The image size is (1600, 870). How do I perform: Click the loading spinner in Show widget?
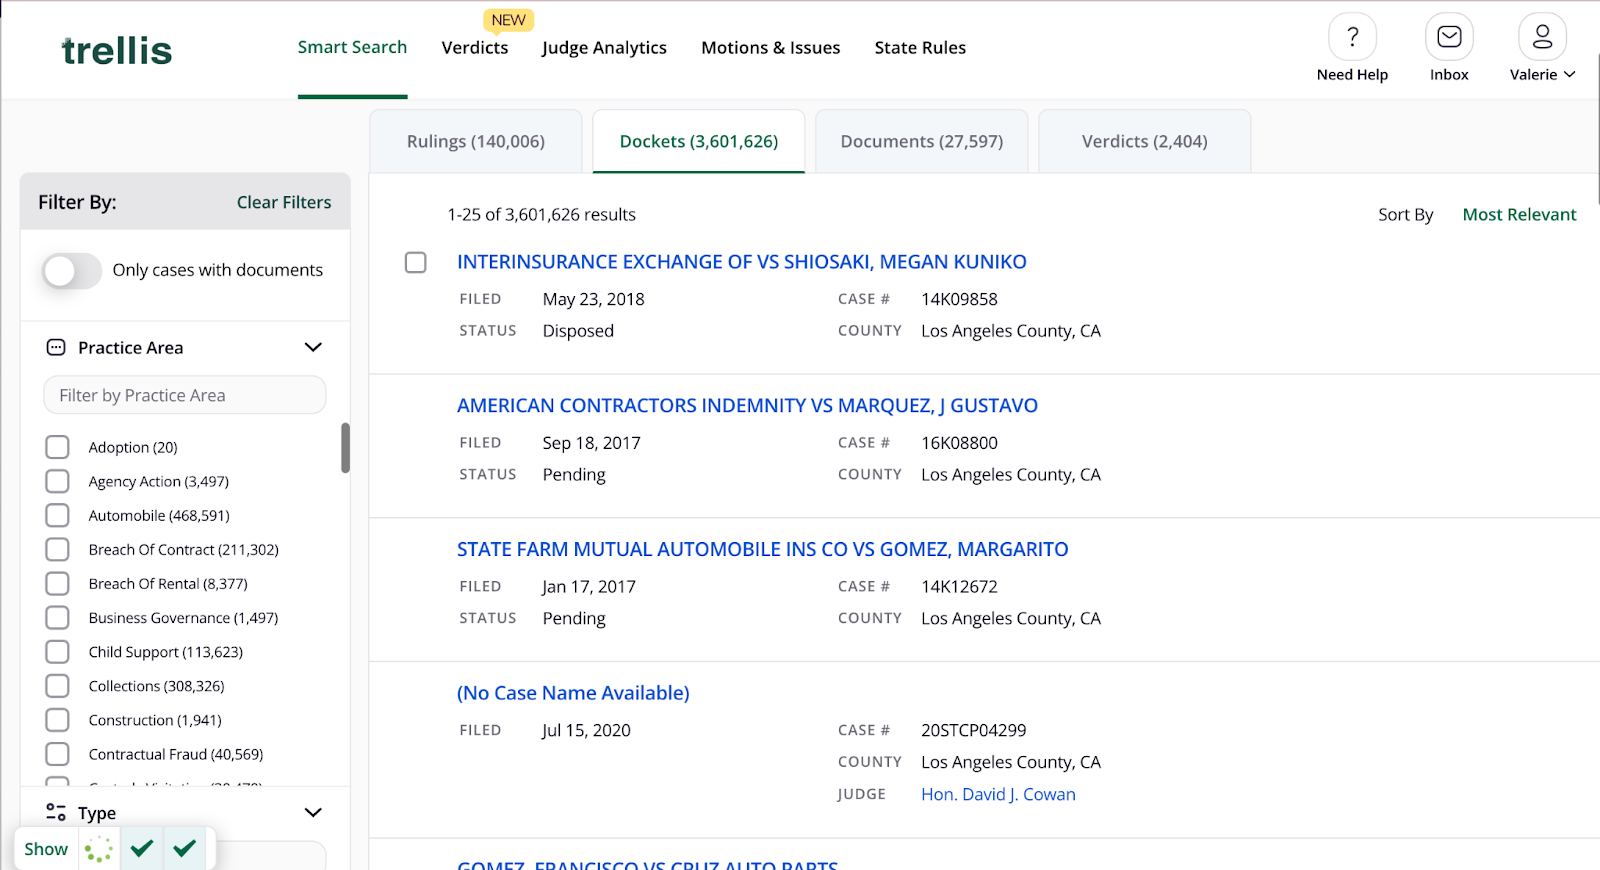point(98,849)
